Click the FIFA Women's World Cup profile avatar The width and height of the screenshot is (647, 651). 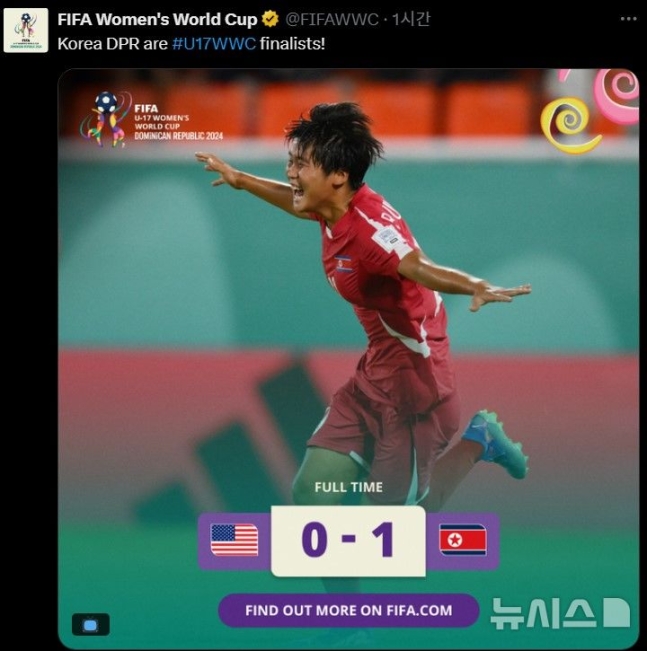coord(26,30)
